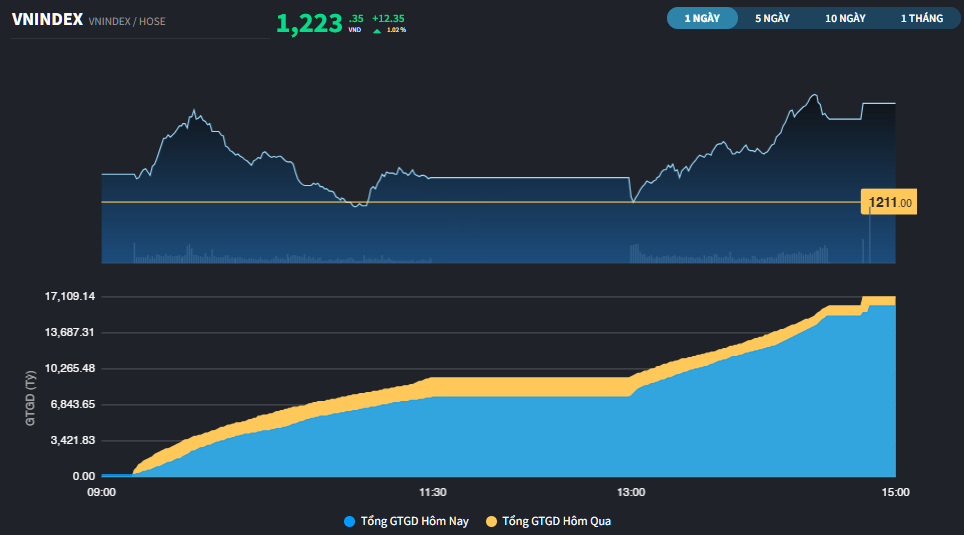This screenshot has width=964, height=535.
Task: Switch to the 1 THÁNG timeframe
Action: tap(922, 18)
